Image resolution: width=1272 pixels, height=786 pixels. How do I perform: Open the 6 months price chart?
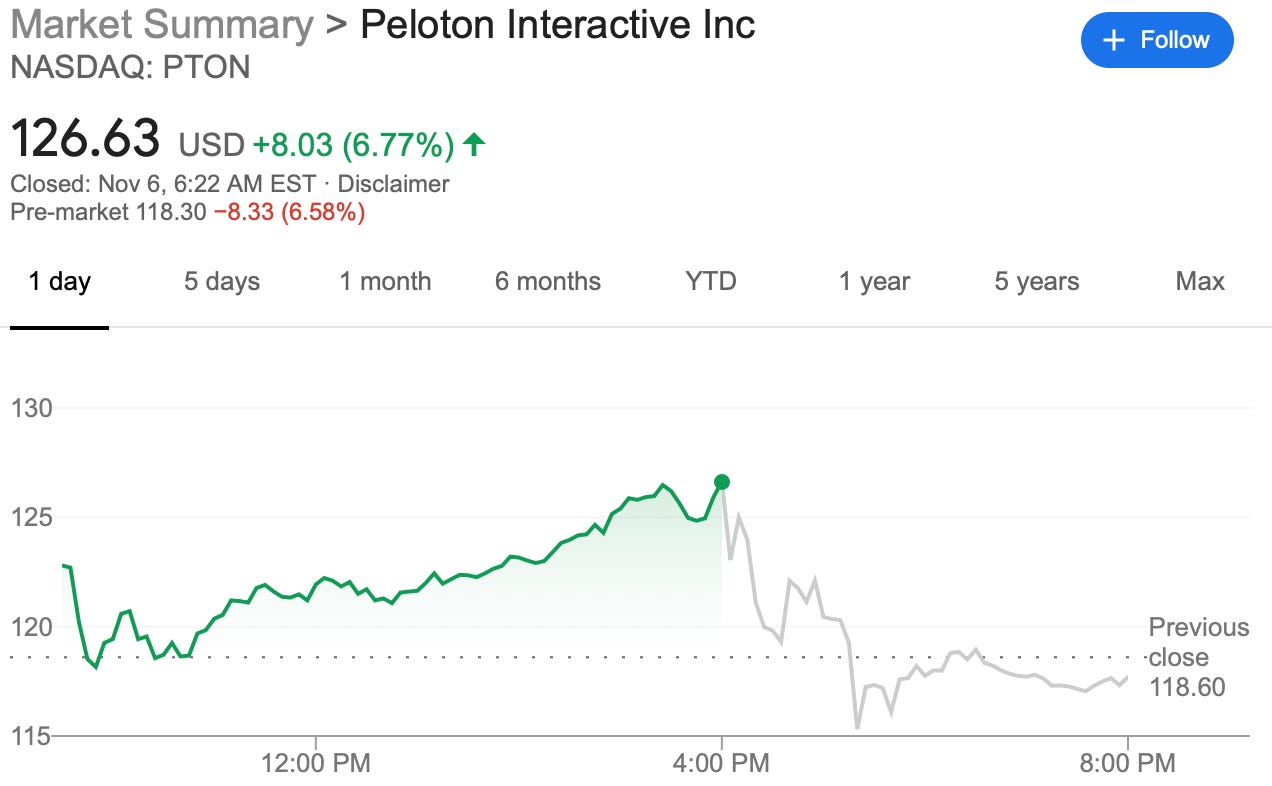pos(546,282)
